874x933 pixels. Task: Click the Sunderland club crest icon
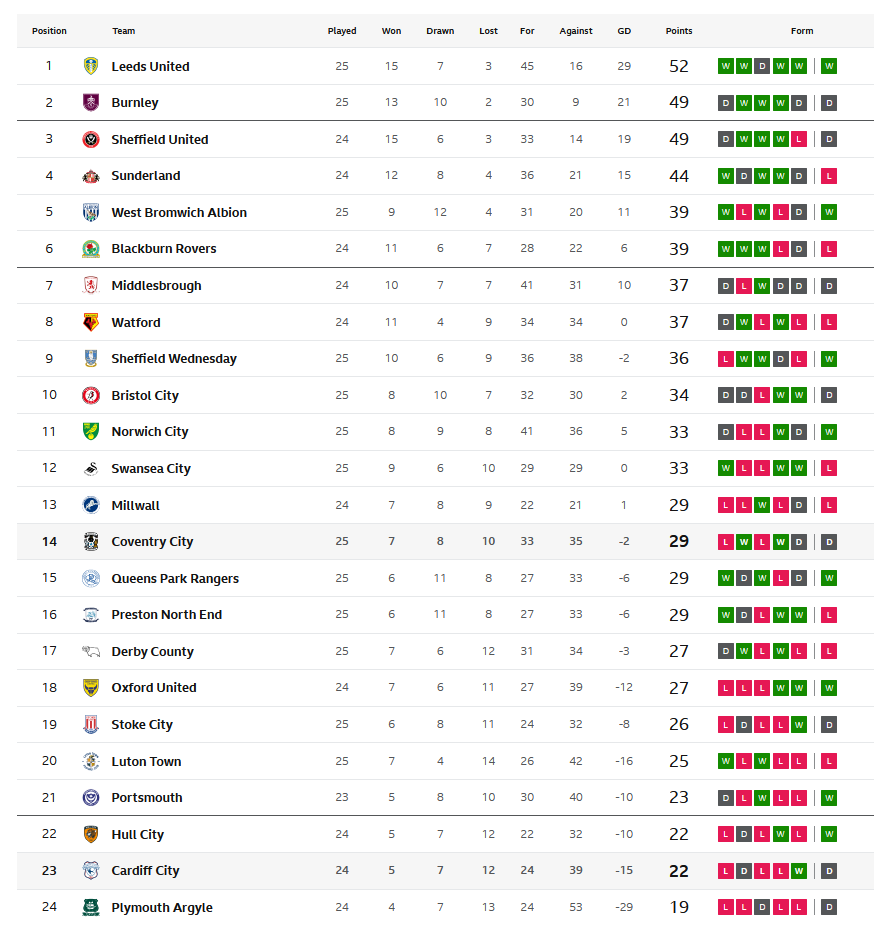(x=91, y=176)
